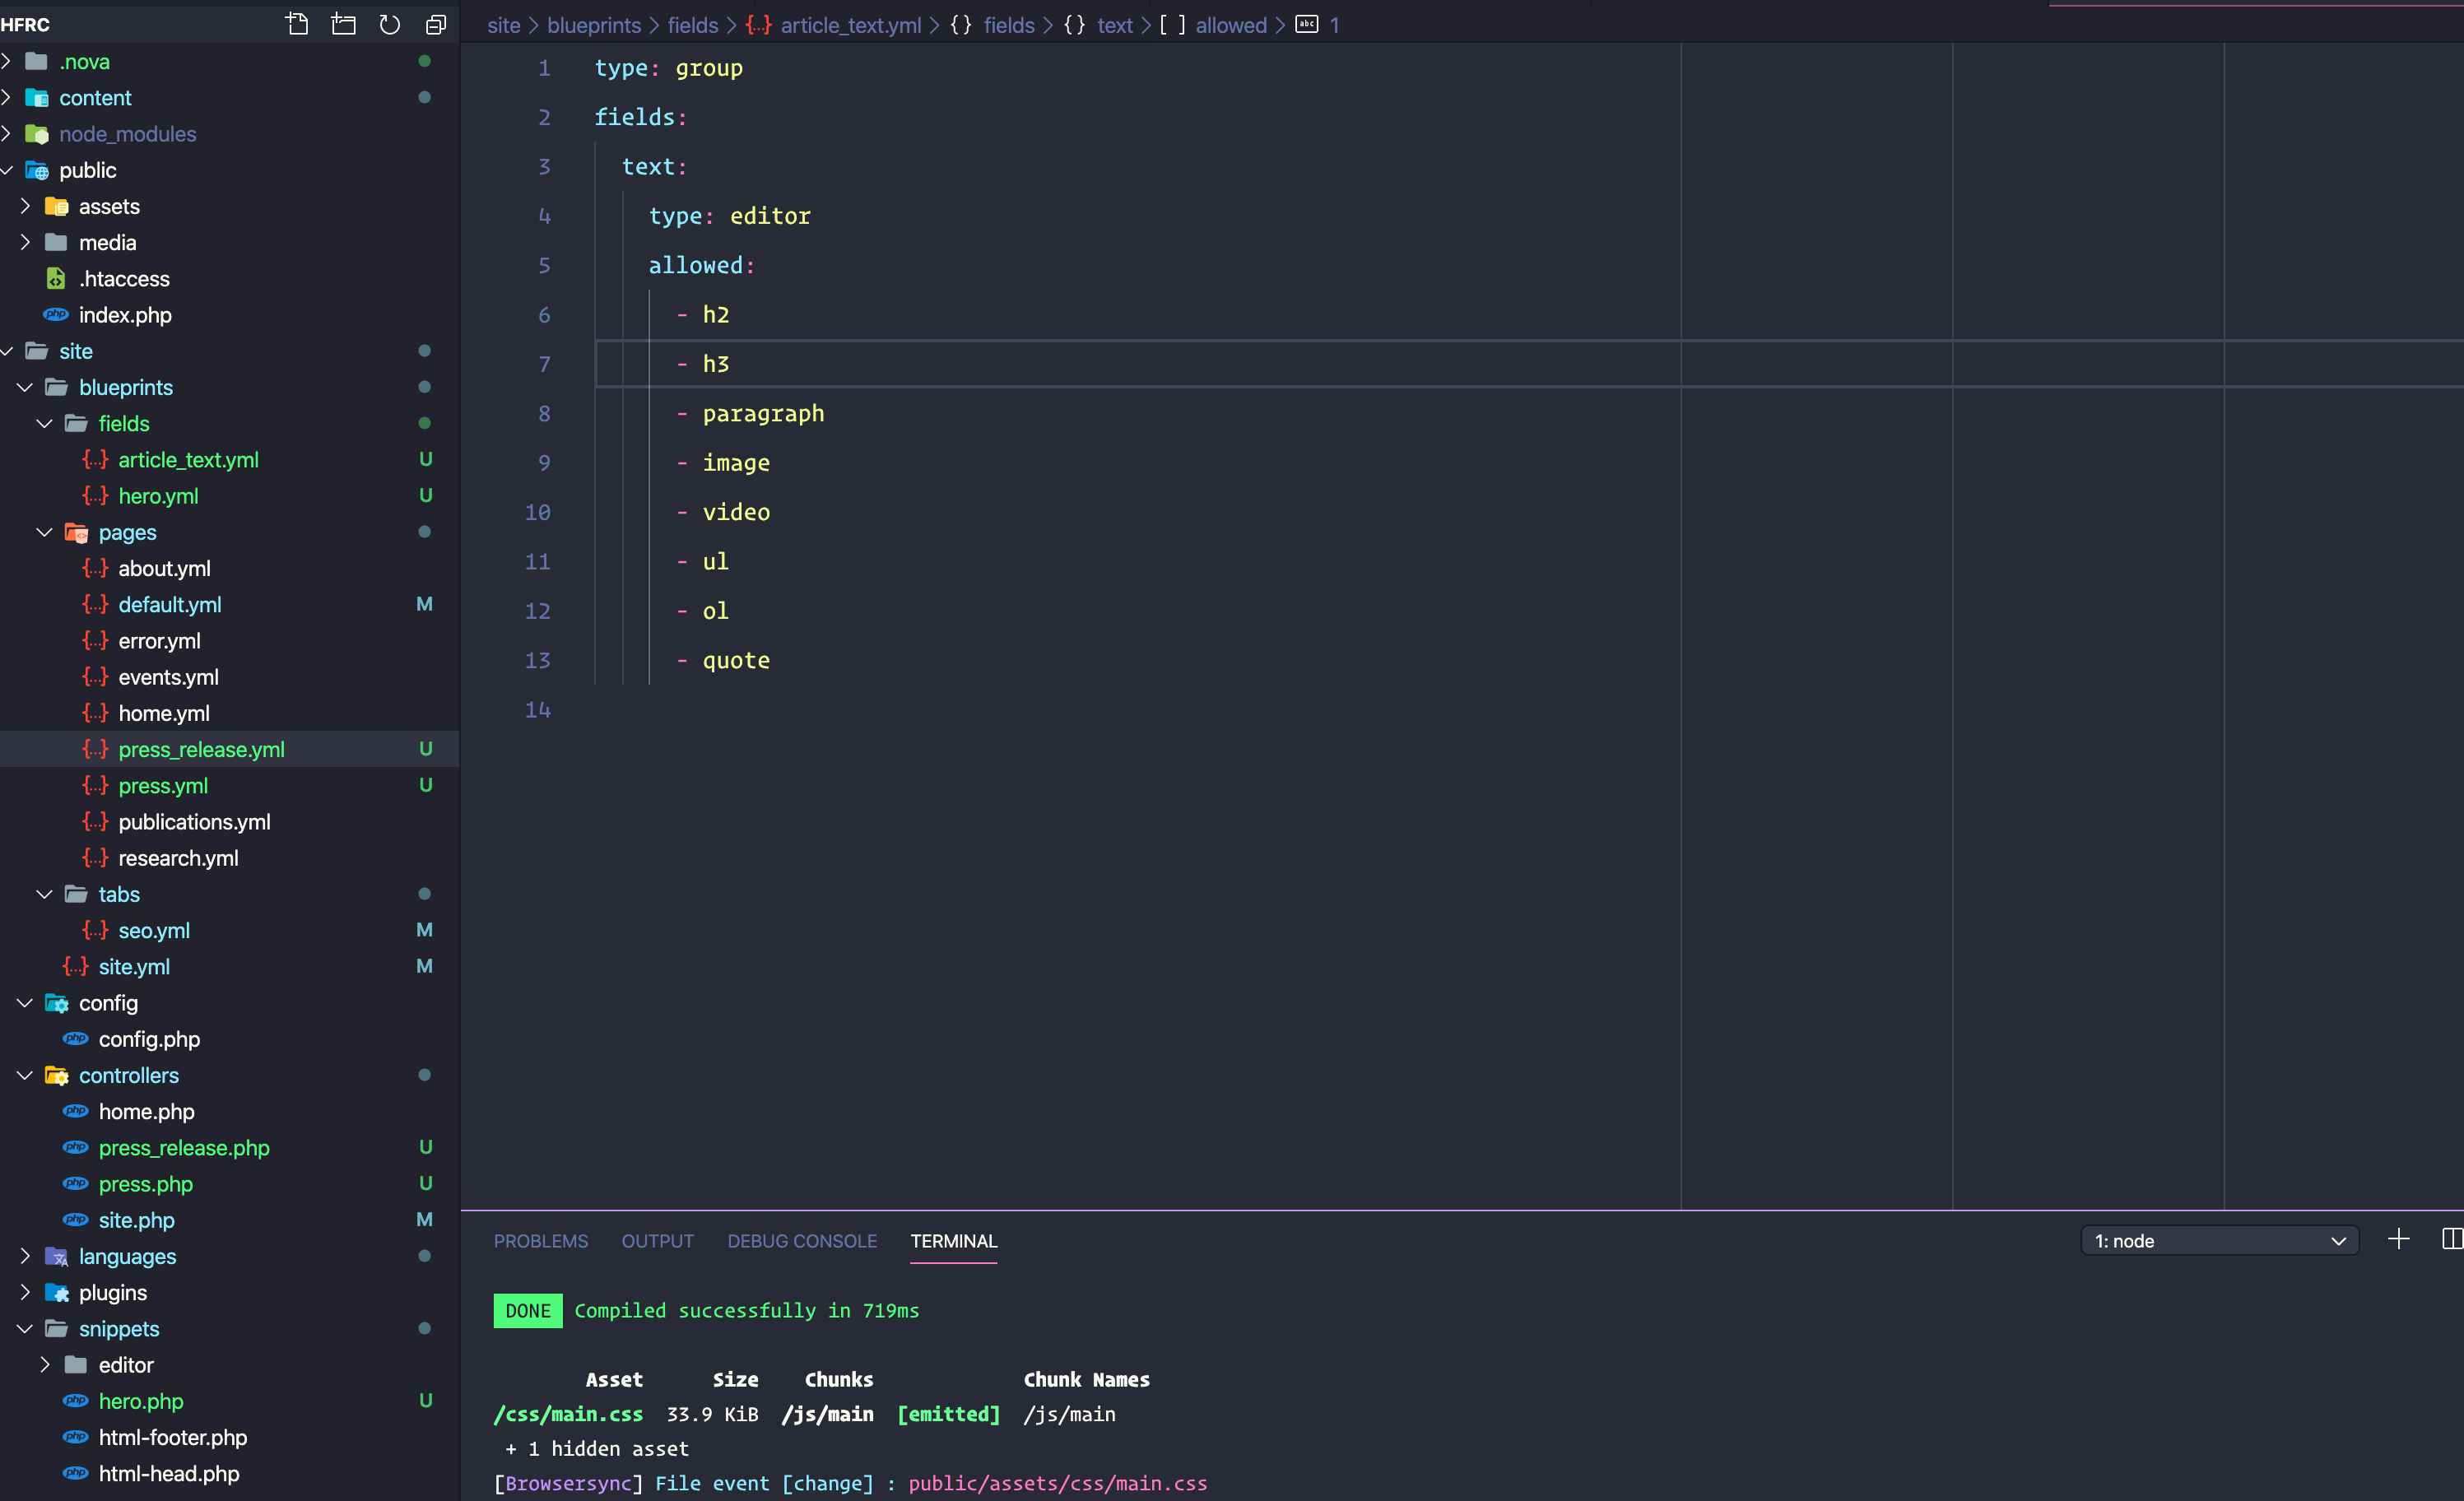This screenshot has width=2464, height=1501.
Task: Open index.php file in public folder
Action: tap(125, 315)
